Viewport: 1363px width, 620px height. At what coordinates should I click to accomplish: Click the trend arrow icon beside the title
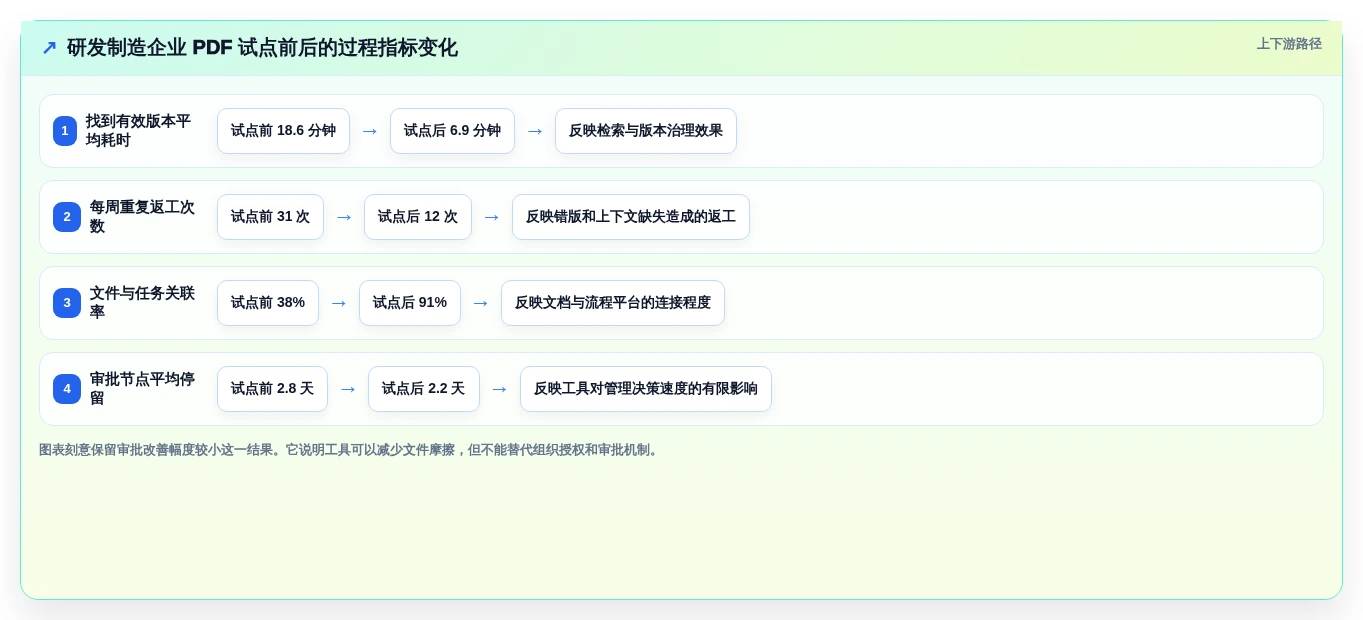tap(49, 48)
